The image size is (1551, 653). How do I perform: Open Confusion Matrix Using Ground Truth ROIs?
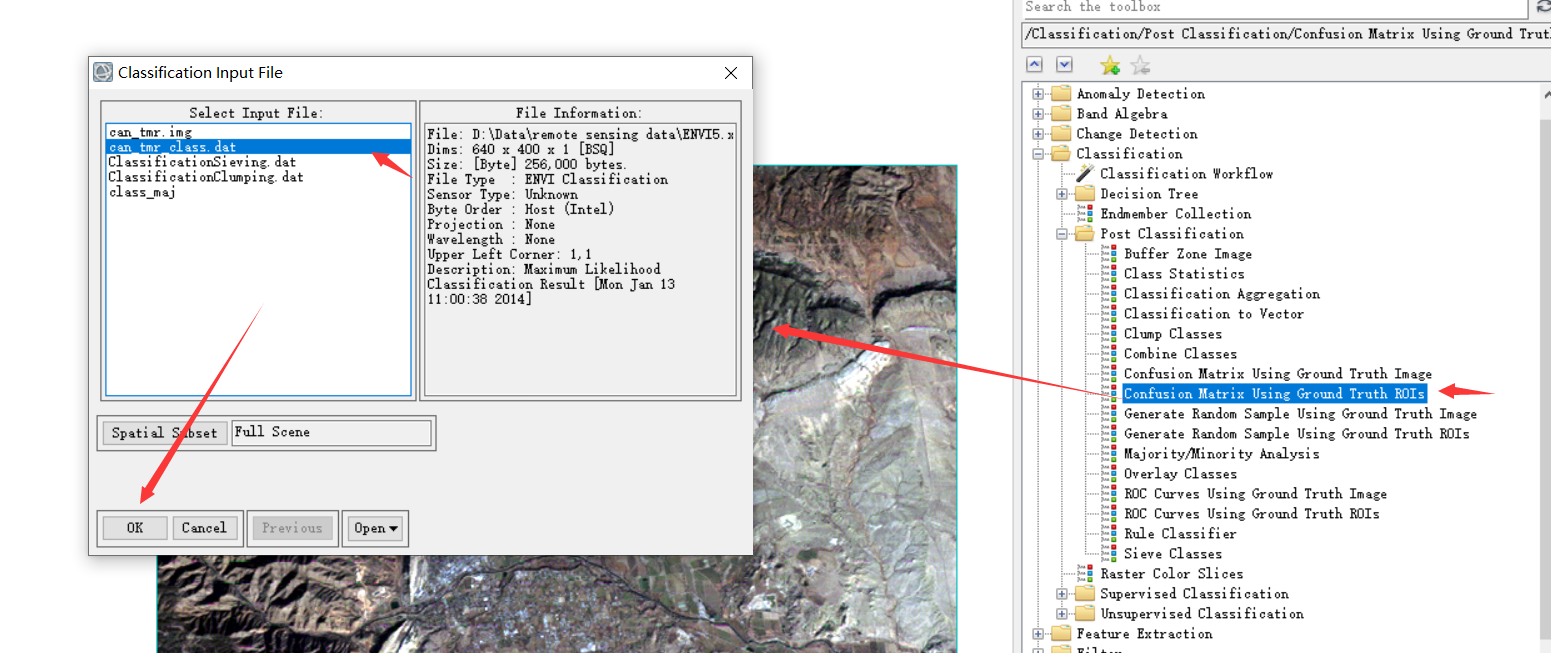click(1274, 394)
